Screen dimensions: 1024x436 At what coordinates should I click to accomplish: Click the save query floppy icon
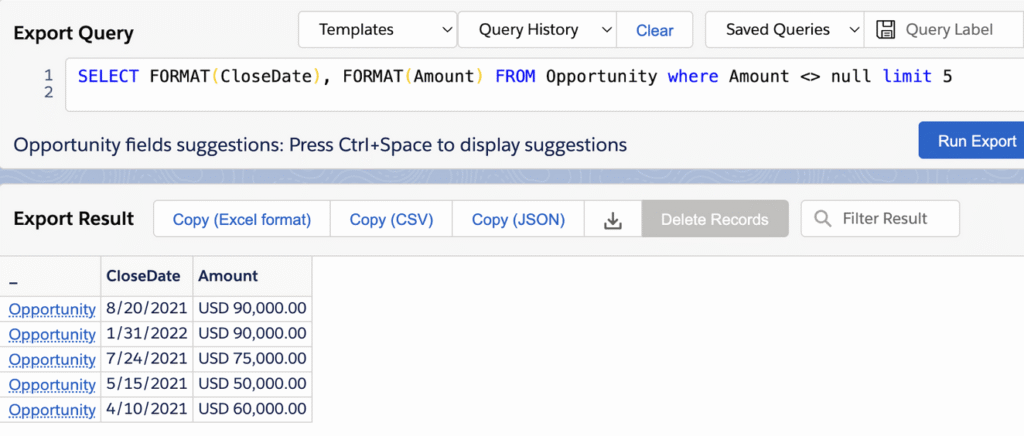(x=885, y=30)
